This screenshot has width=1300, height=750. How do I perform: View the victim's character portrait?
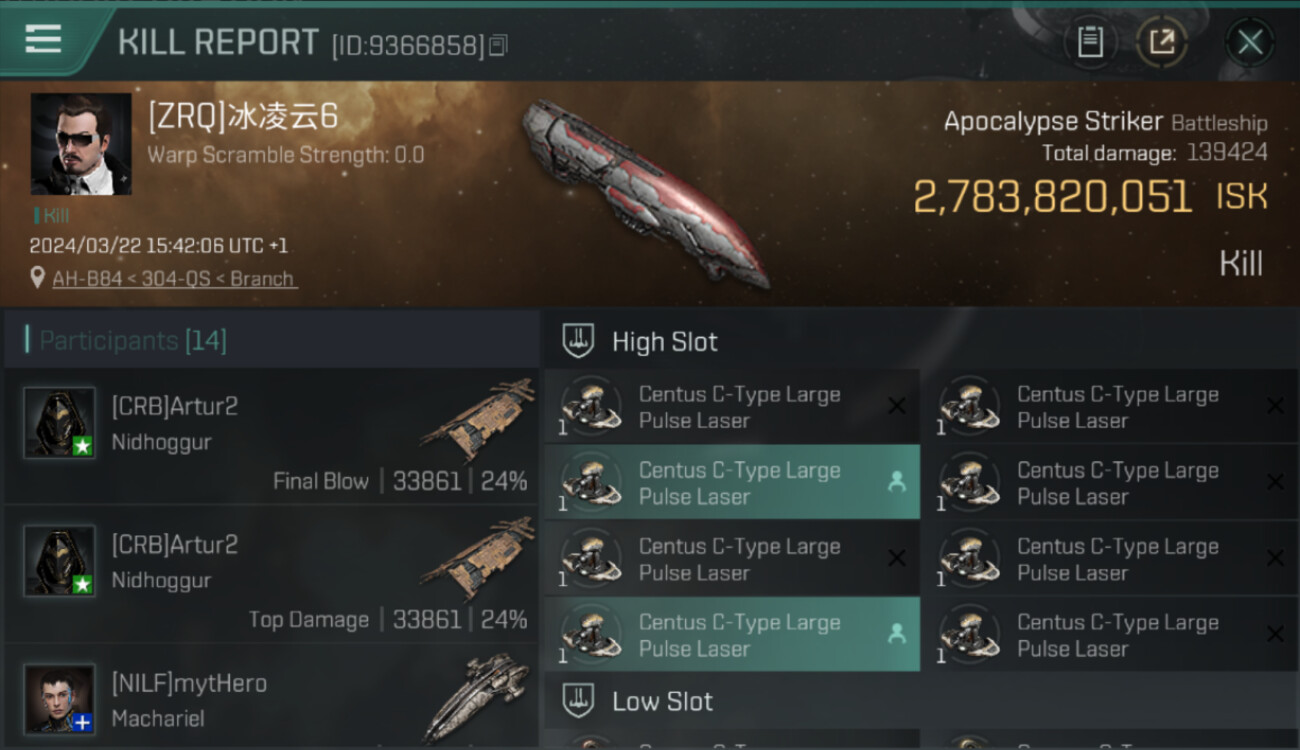pyautogui.click(x=81, y=144)
